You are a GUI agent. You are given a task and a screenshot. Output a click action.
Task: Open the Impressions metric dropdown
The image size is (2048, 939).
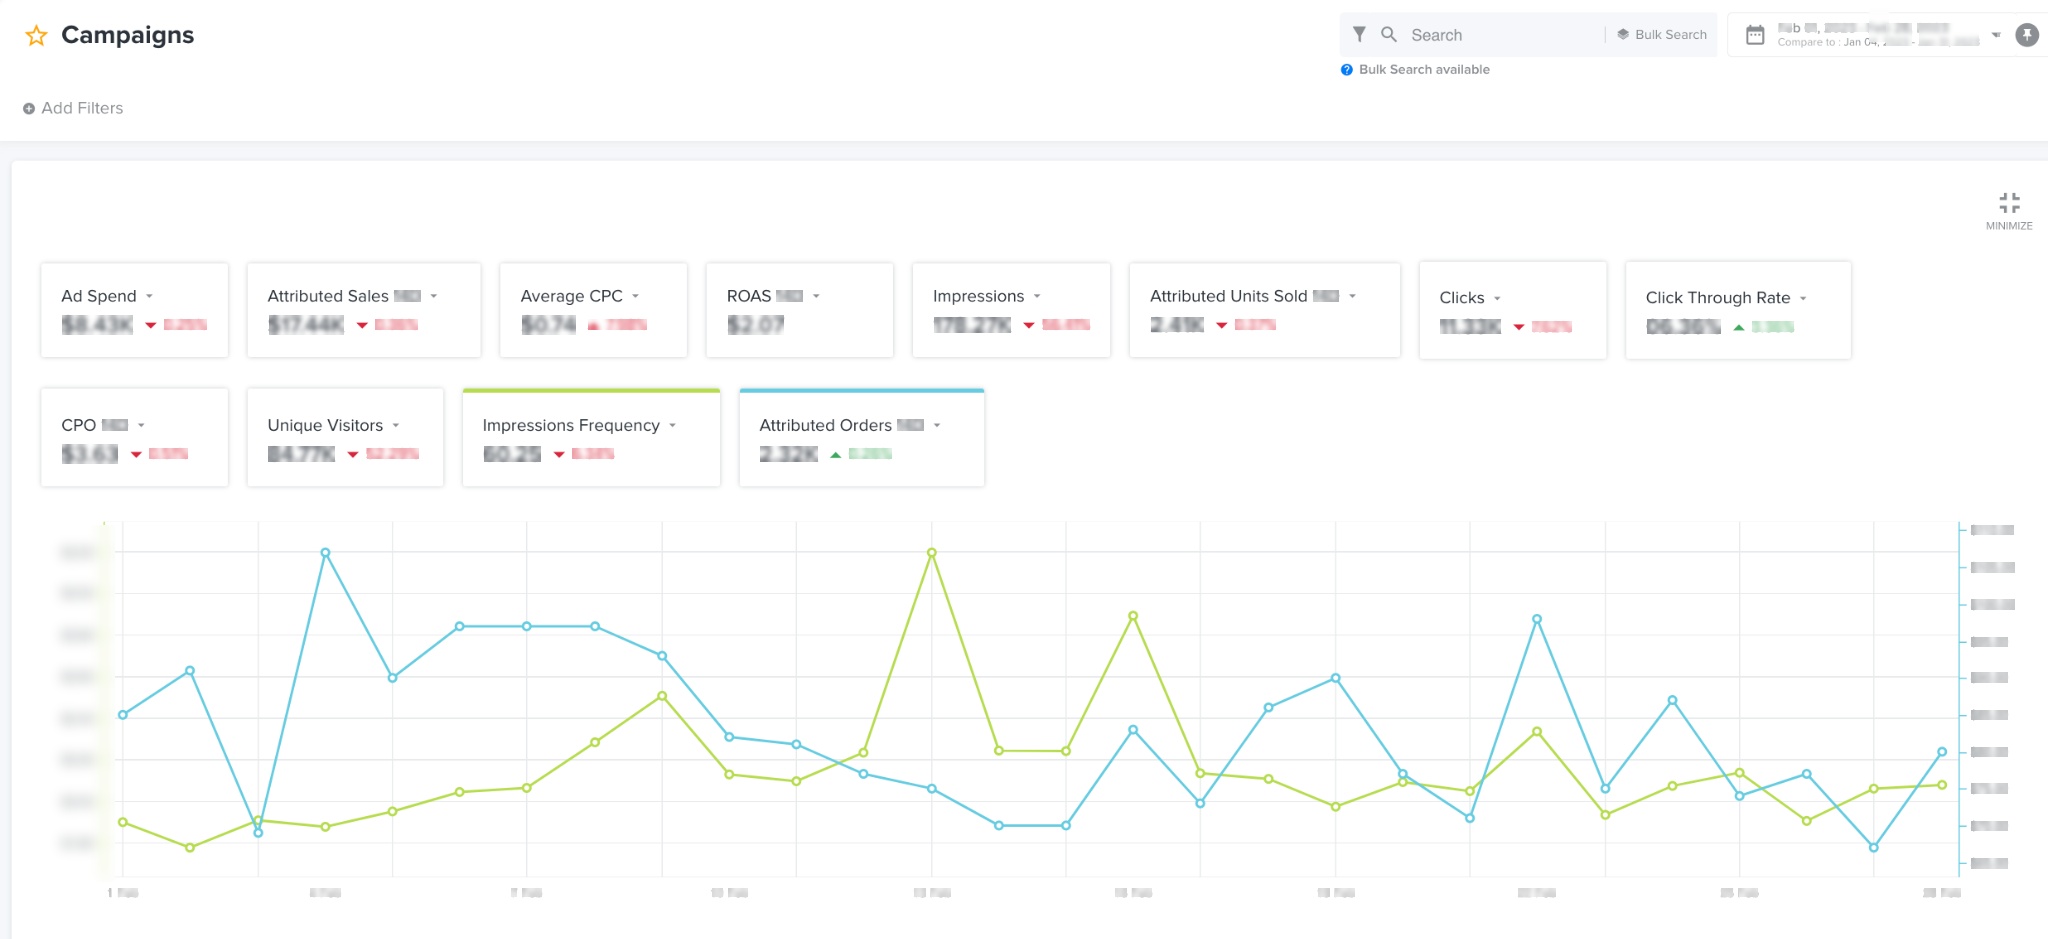point(1037,296)
